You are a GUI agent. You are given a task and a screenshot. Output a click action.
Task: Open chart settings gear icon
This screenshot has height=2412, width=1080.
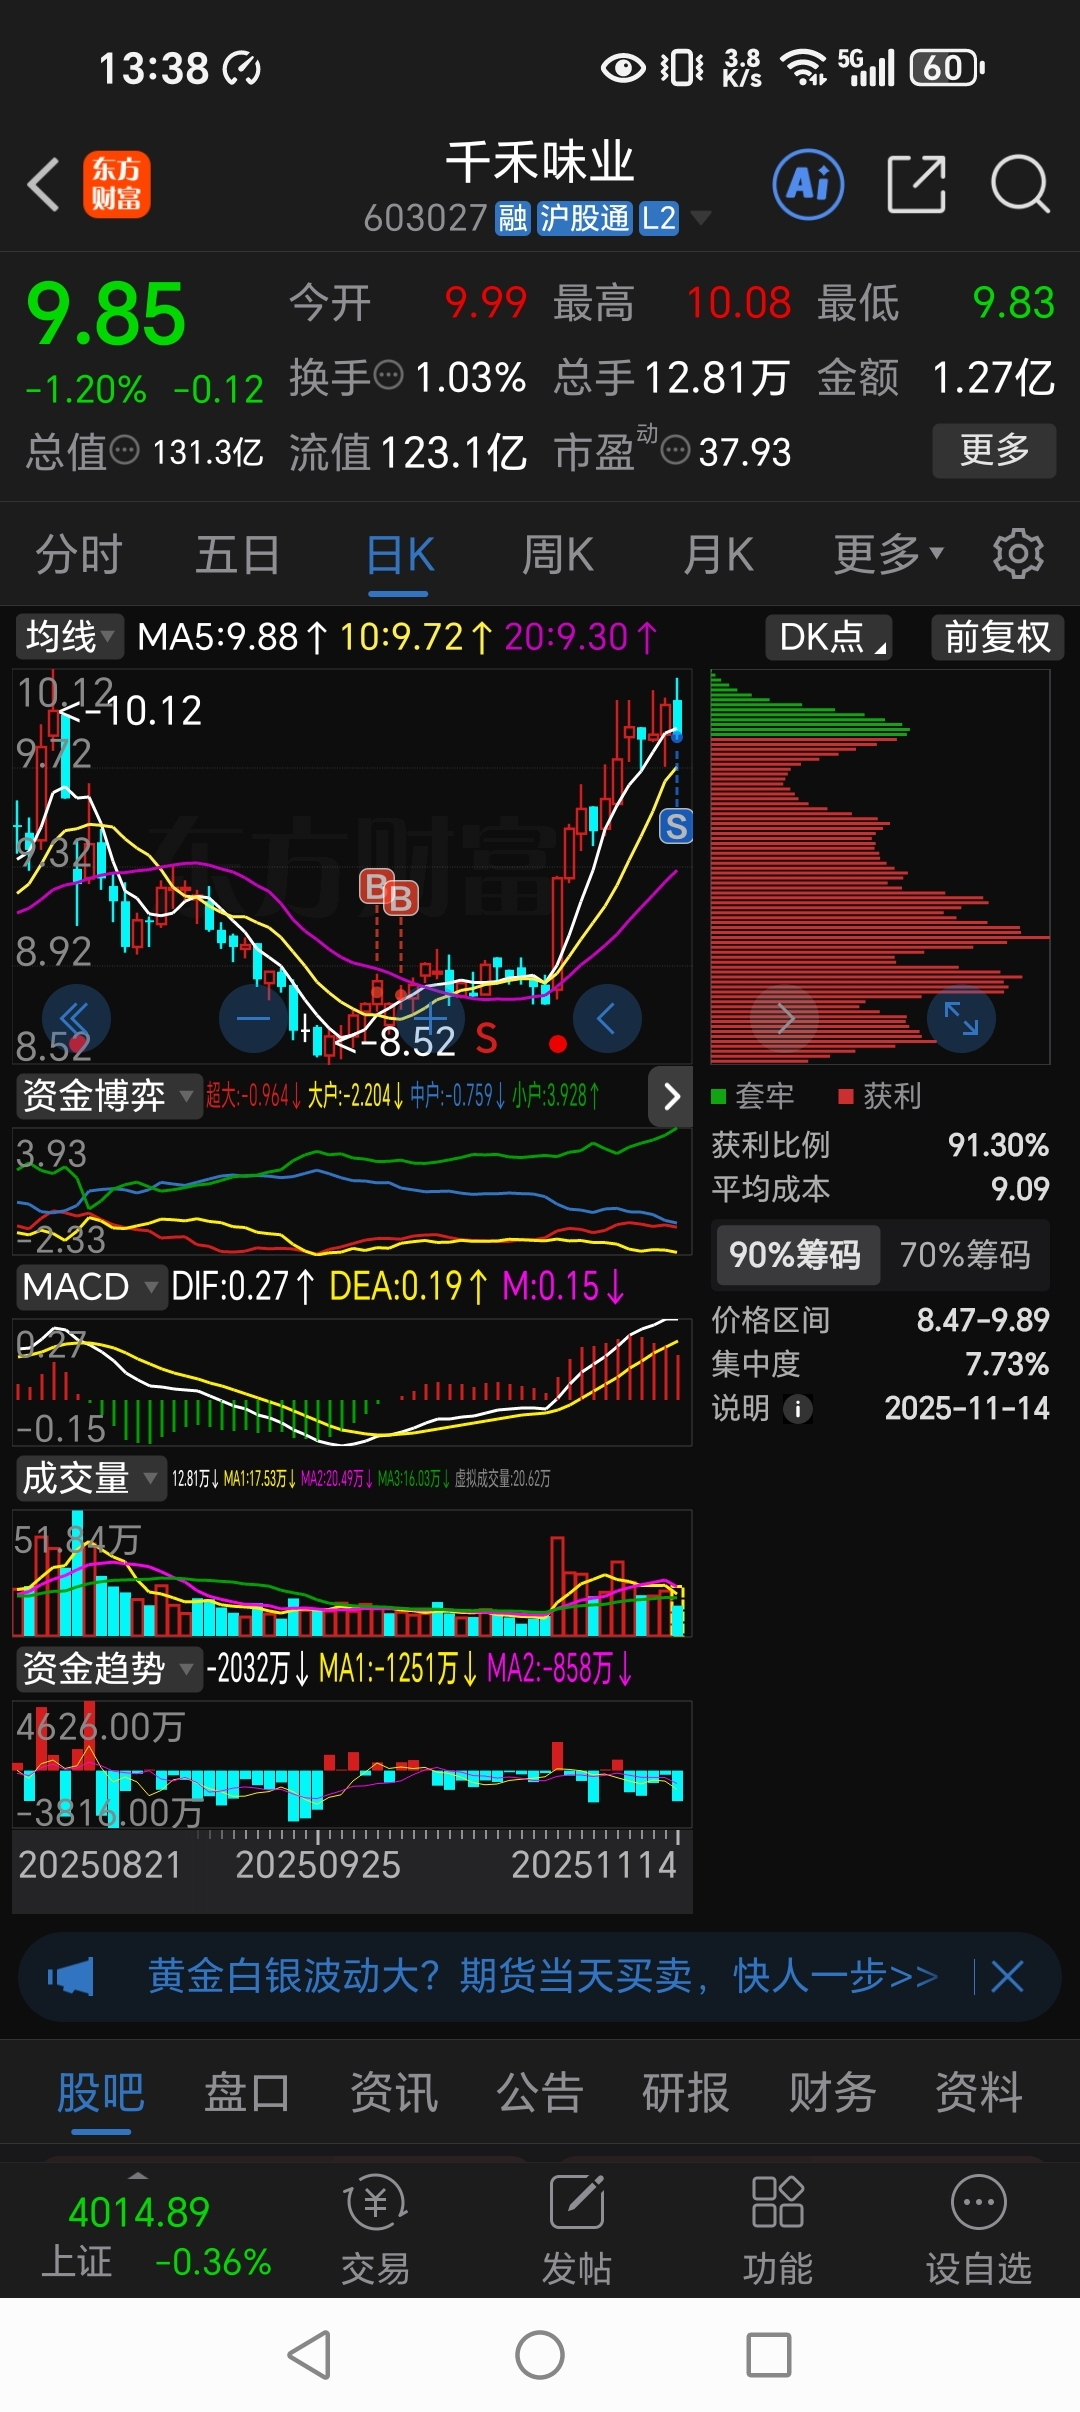click(x=1018, y=553)
